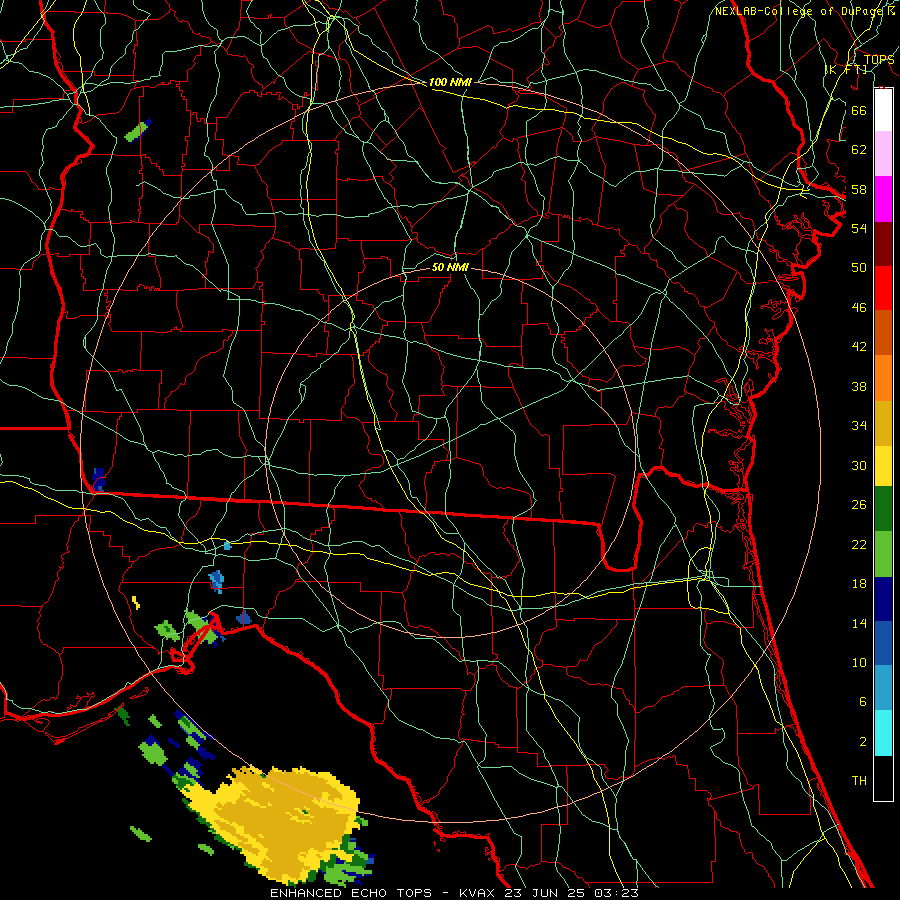Click the legend "TH" threshold label

859,781
